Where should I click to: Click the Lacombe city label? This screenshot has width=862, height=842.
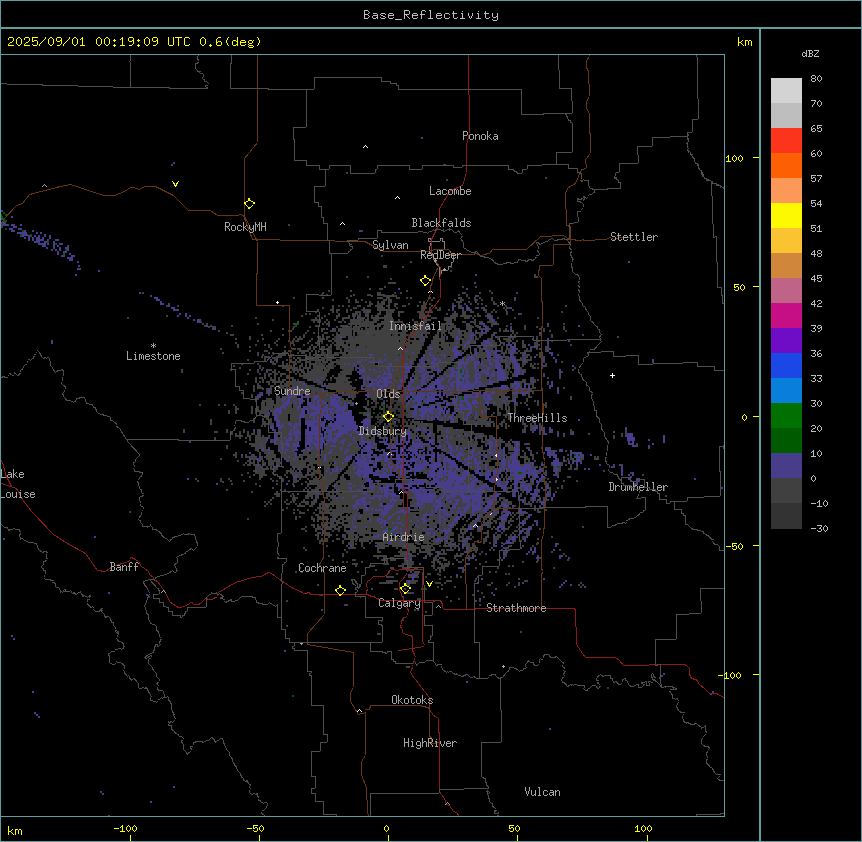click(x=450, y=191)
